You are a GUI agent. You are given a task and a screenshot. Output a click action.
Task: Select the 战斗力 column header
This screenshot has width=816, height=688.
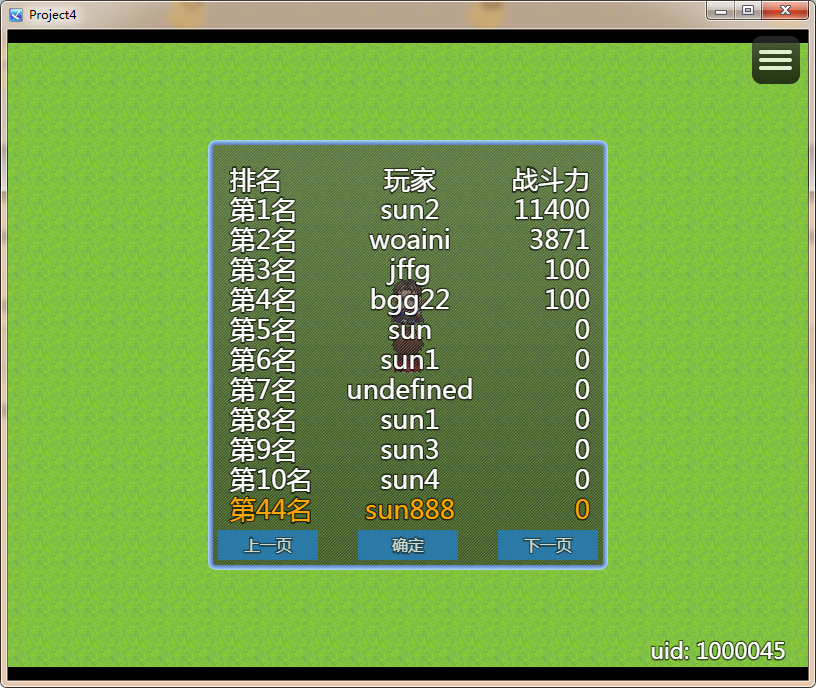551,180
